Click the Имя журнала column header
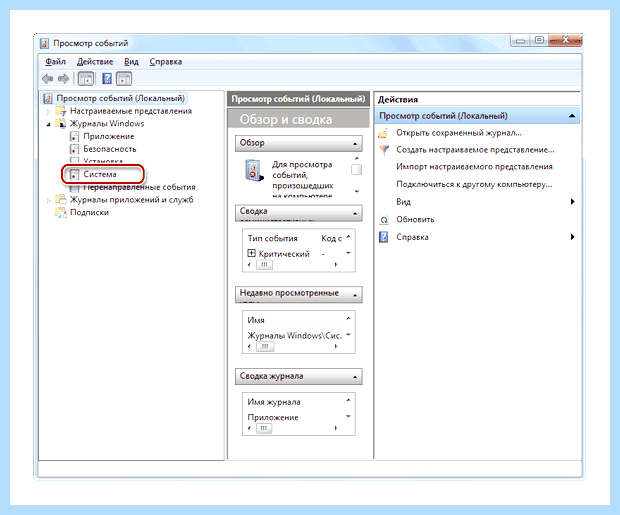 [x=274, y=402]
